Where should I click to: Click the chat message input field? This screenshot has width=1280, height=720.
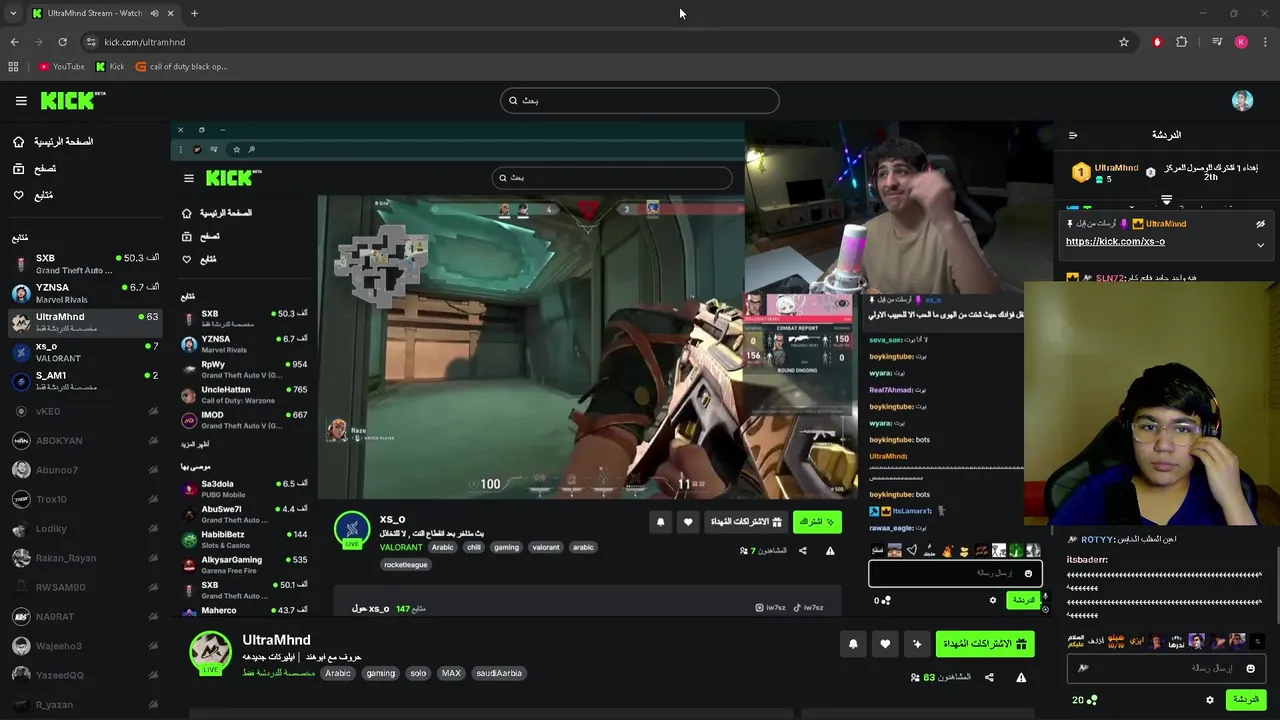(x=1167, y=668)
